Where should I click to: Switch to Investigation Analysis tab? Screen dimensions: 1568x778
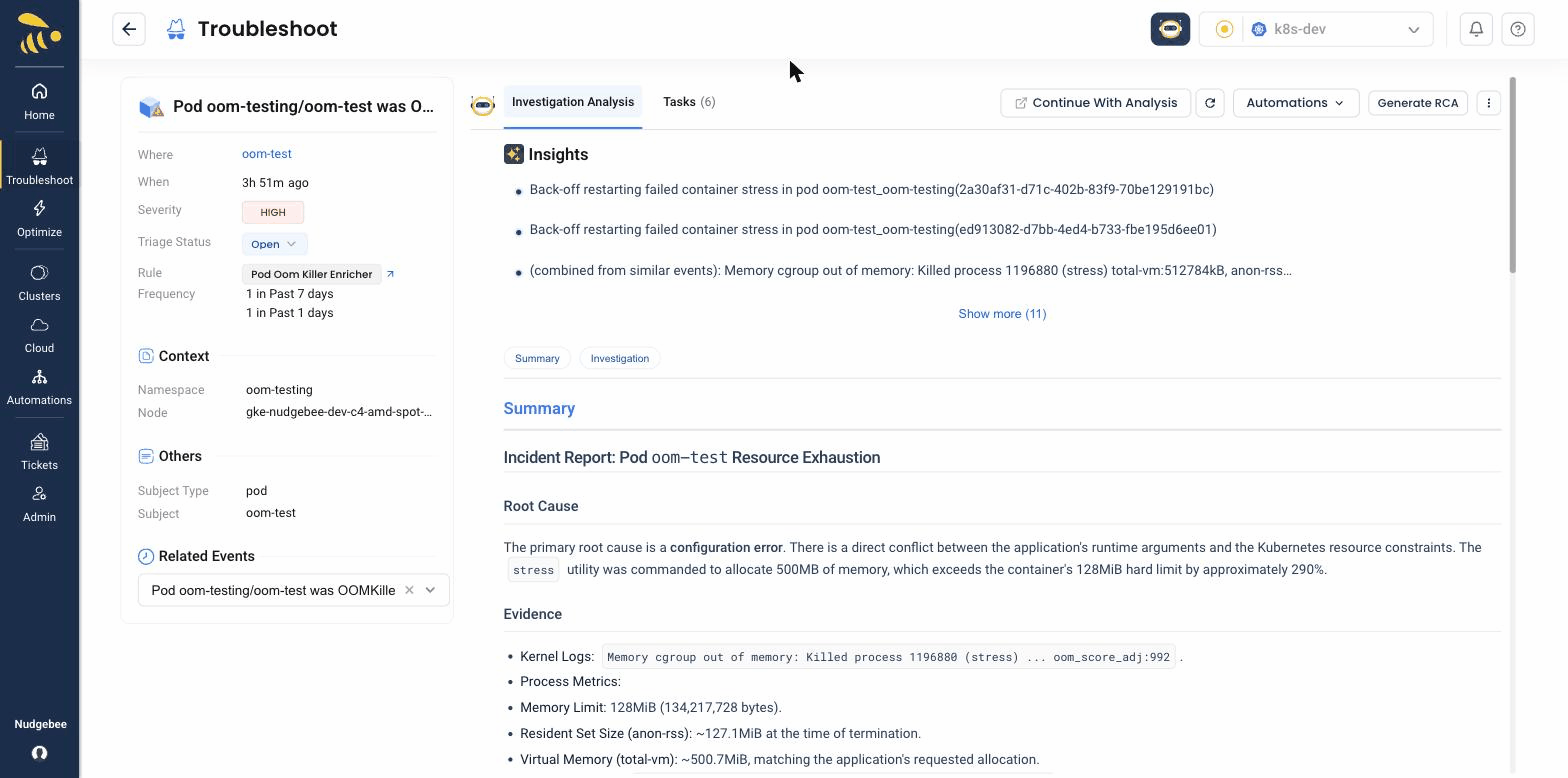(x=573, y=102)
